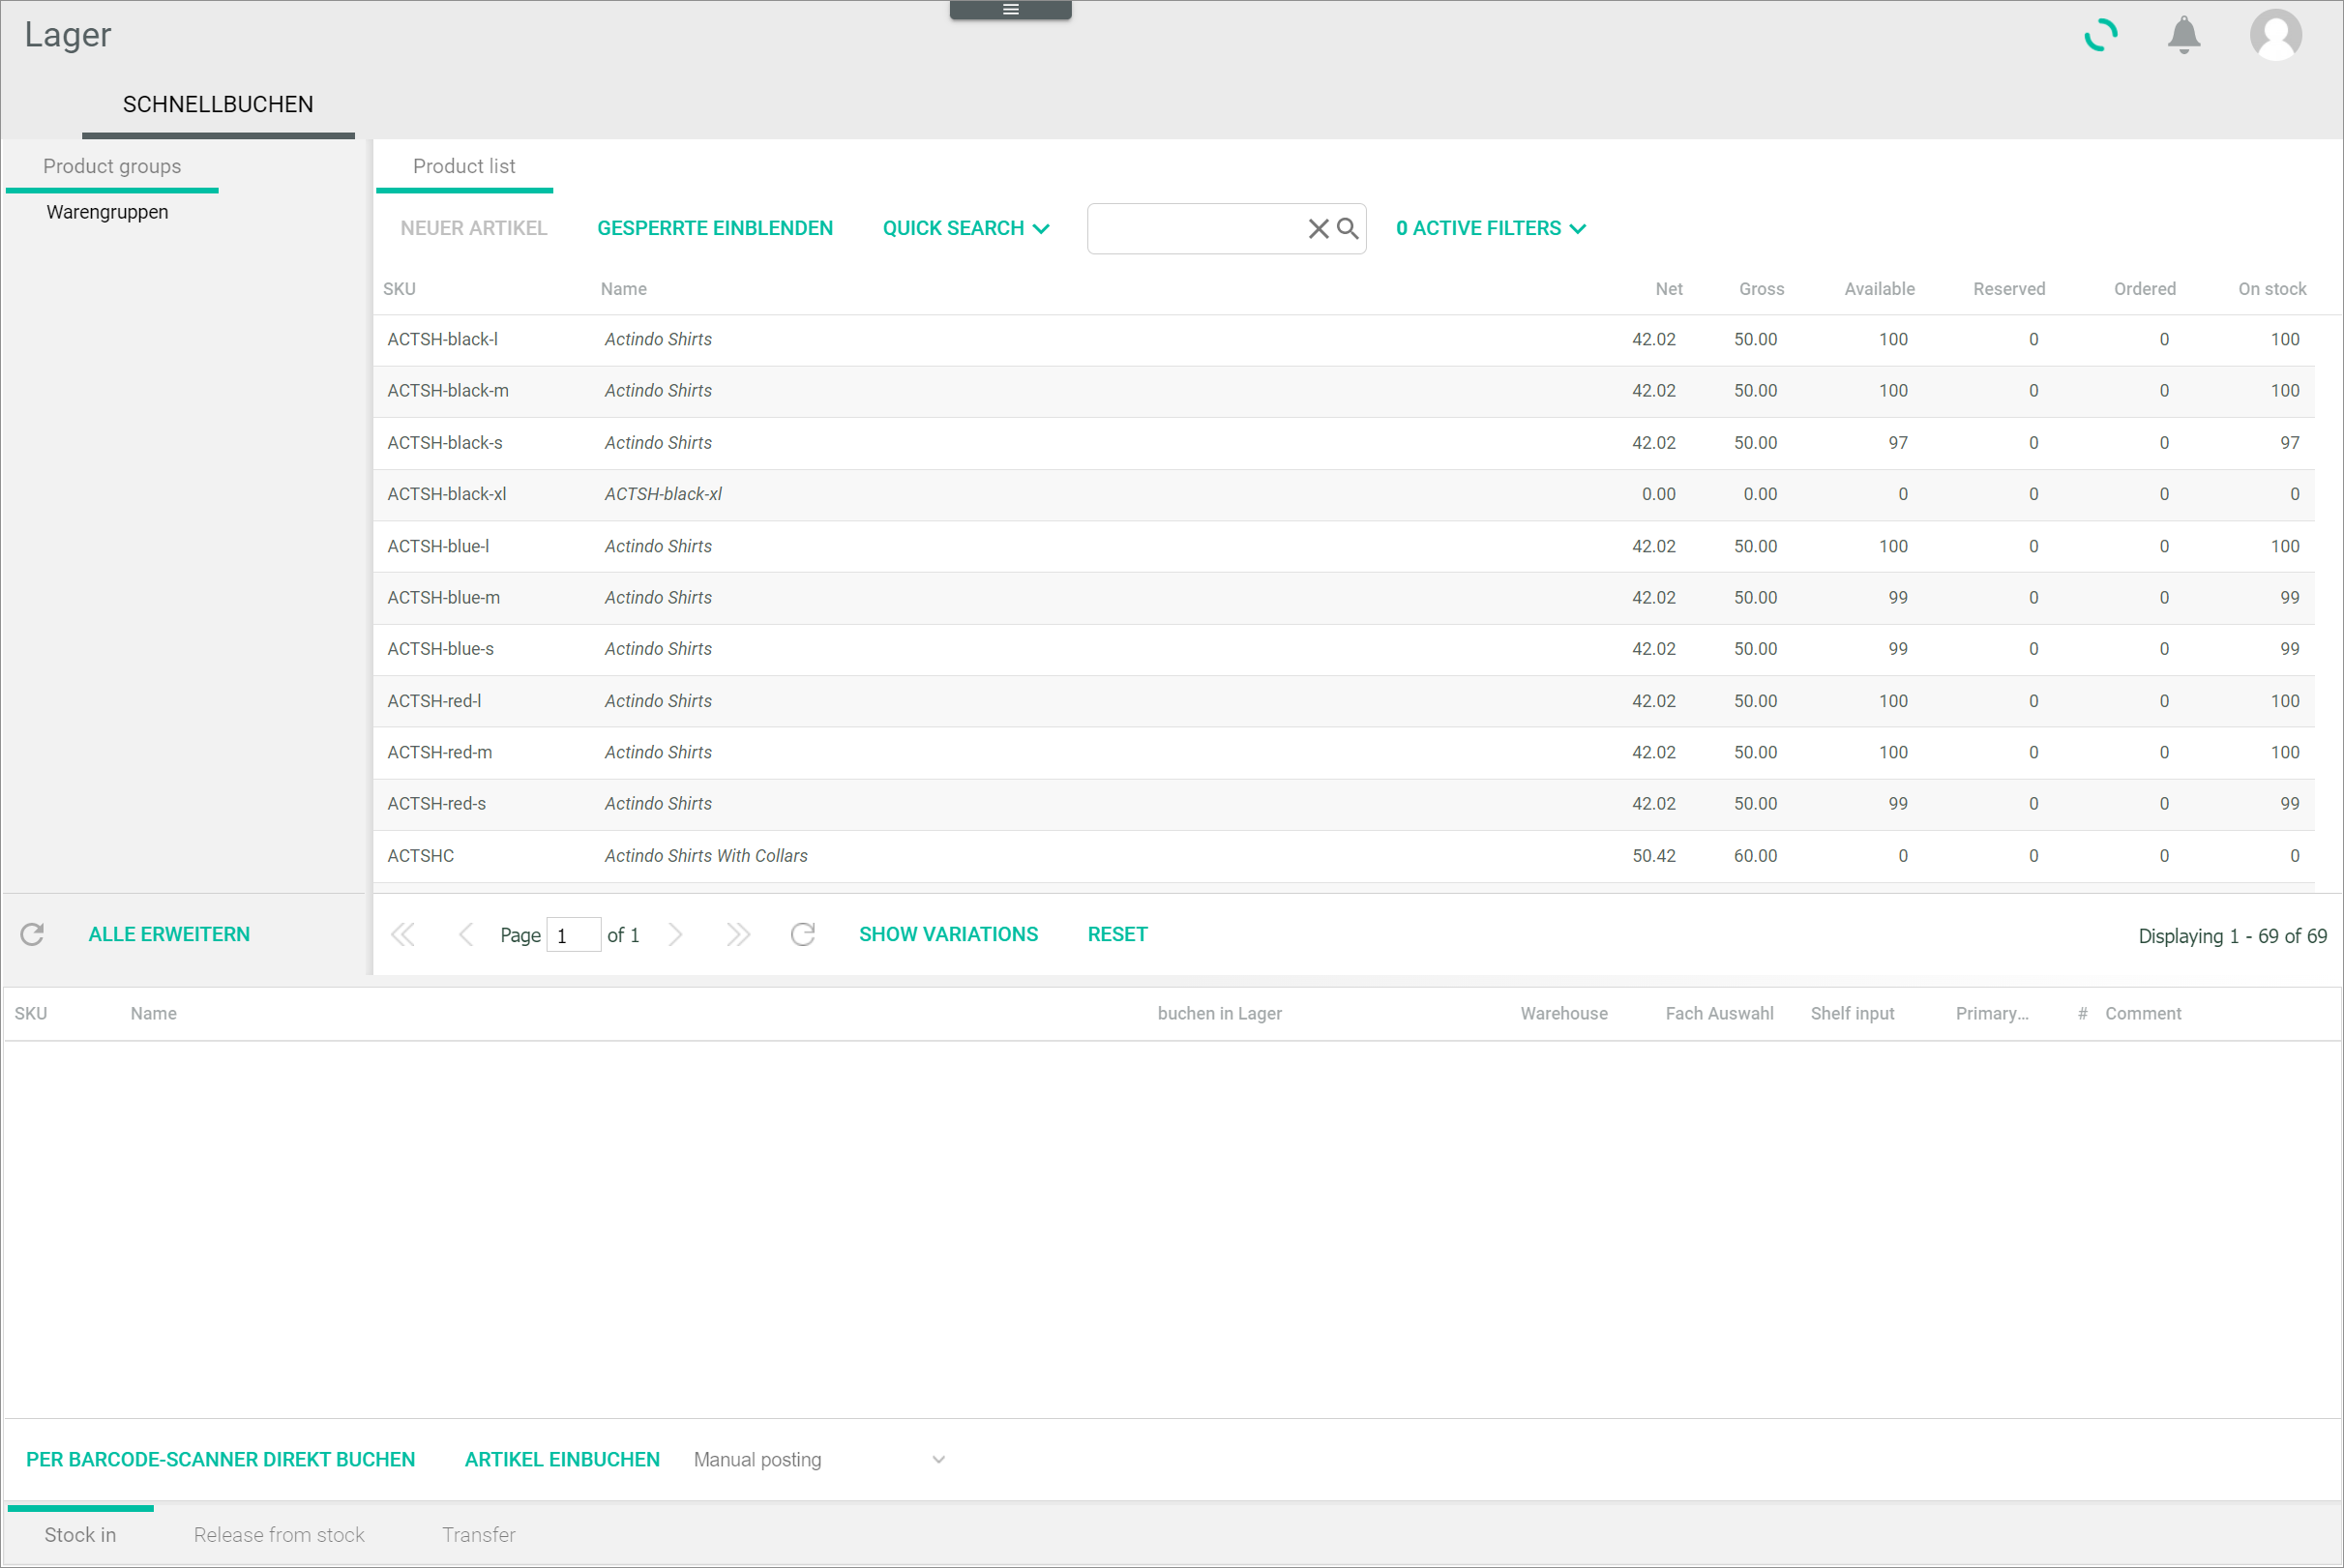The width and height of the screenshot is (2344, 1568).
Task: Click Artikel Einbuchen
Action: [562, 1459]
